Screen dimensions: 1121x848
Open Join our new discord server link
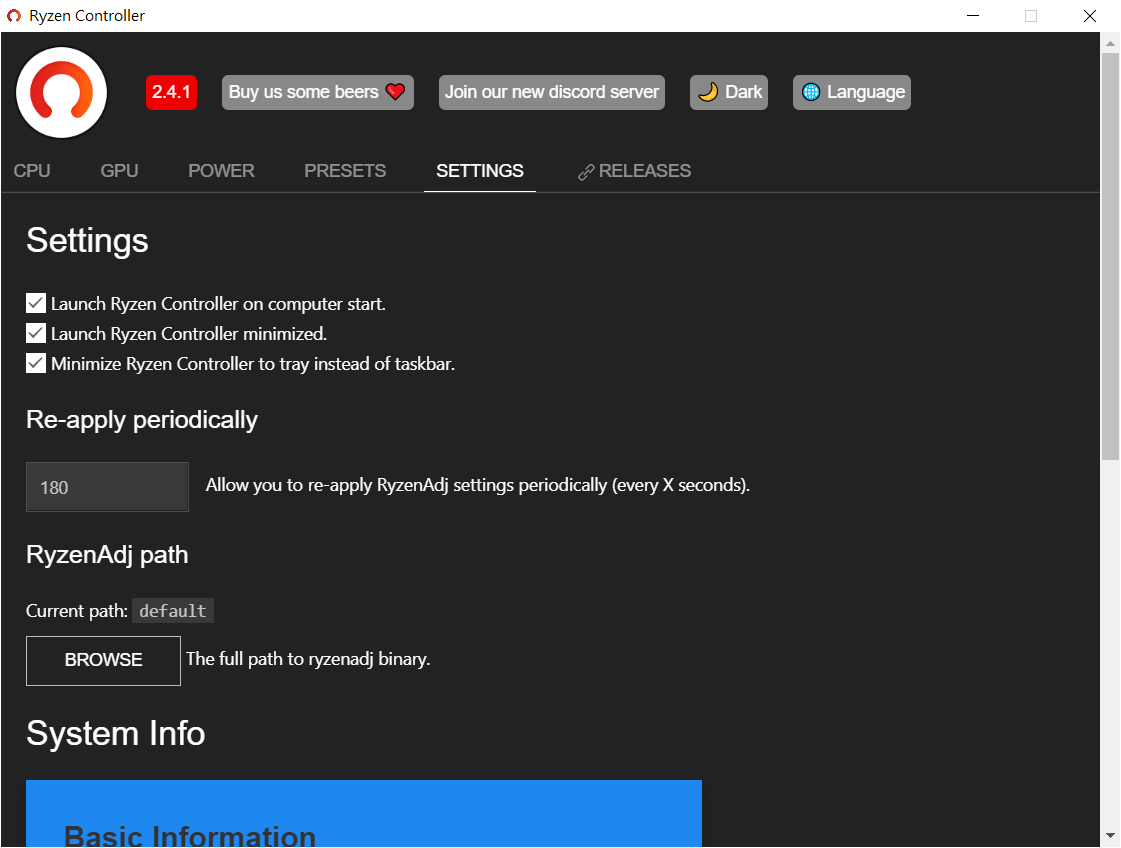coord(552,92)
